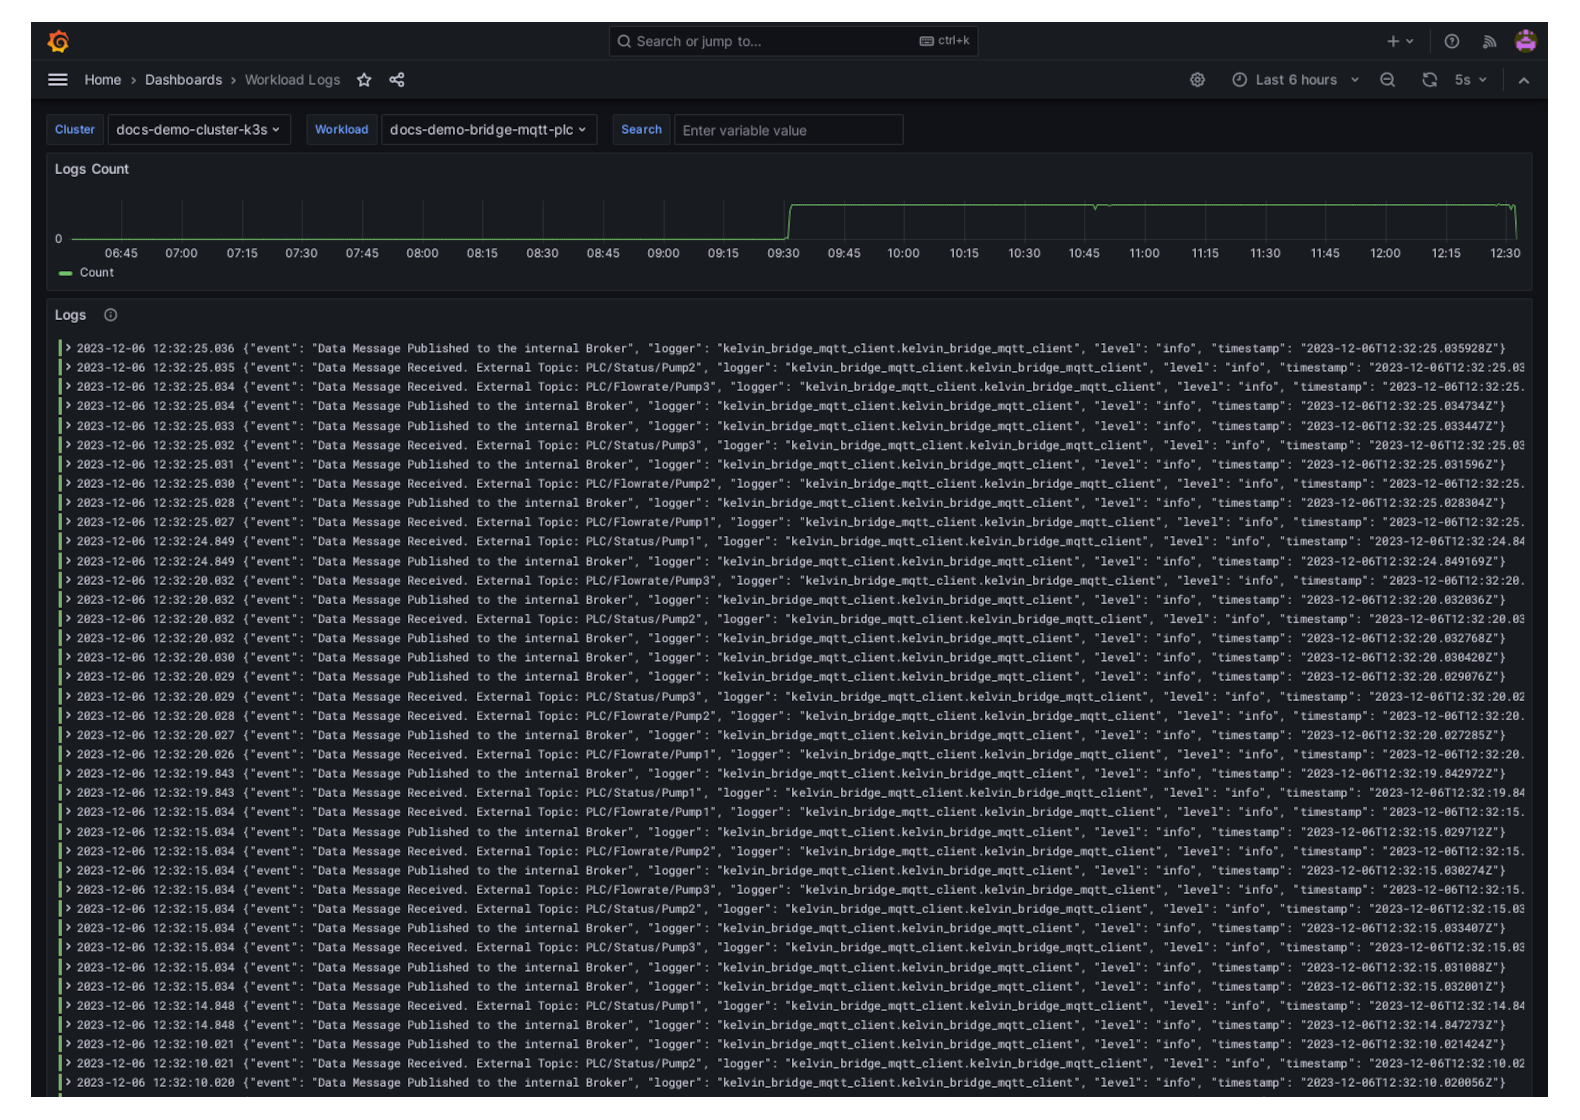
Task: Open Workload dropdown docs-demo-bridge-mqtt-plc
Action: click(x=488, y=130)
